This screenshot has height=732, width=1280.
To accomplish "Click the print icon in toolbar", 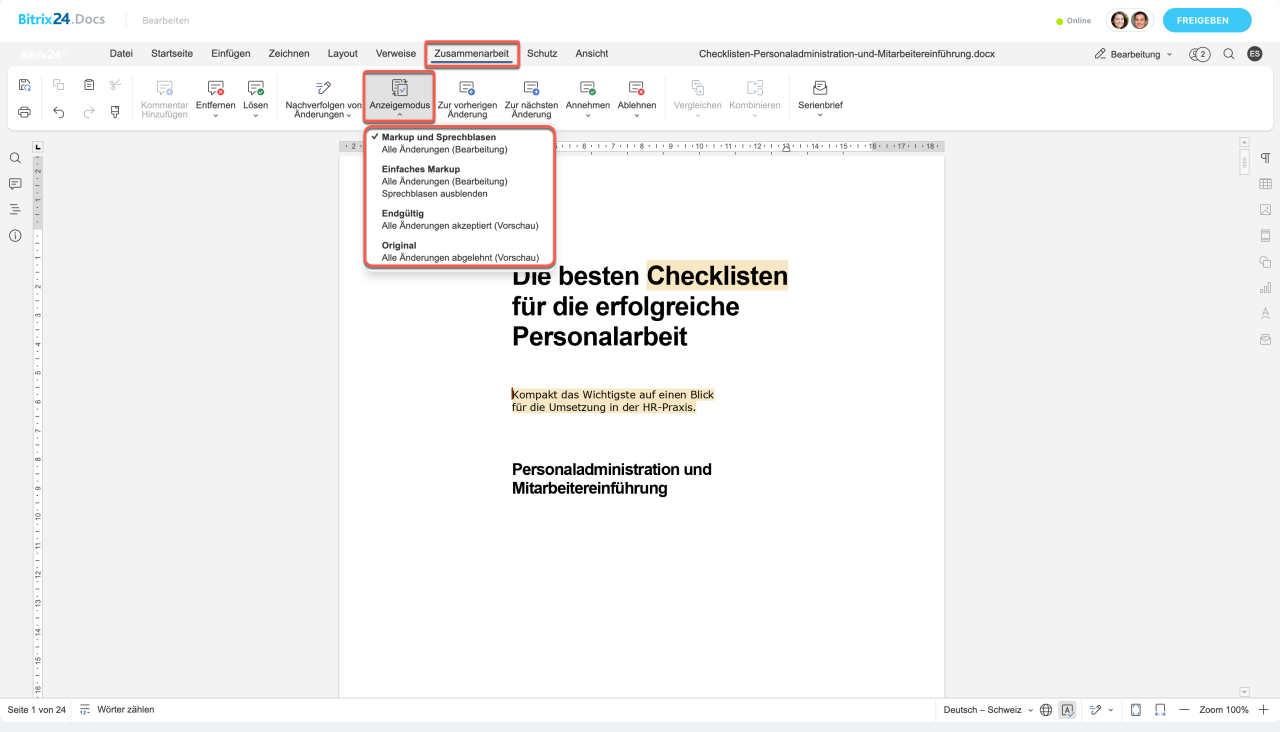I will 25,112.
